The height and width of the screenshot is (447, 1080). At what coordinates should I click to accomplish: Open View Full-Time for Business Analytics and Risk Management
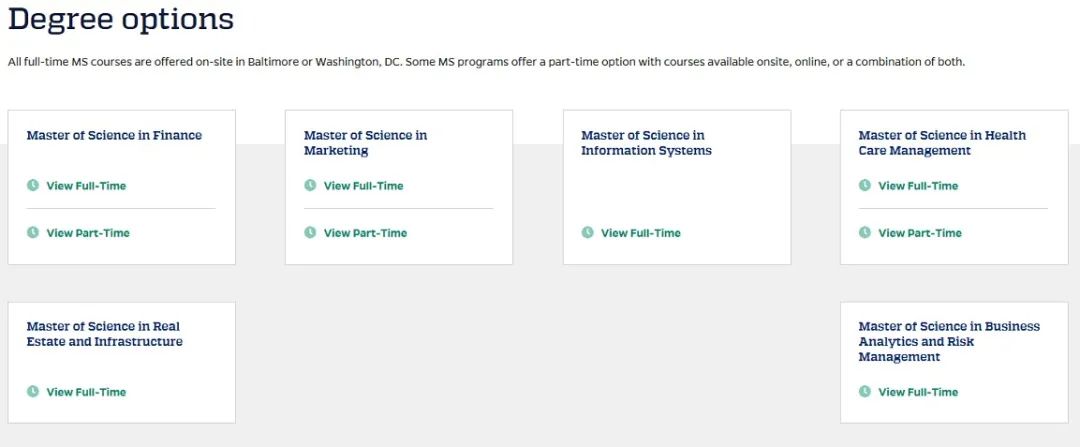click(x=918, y=392)
